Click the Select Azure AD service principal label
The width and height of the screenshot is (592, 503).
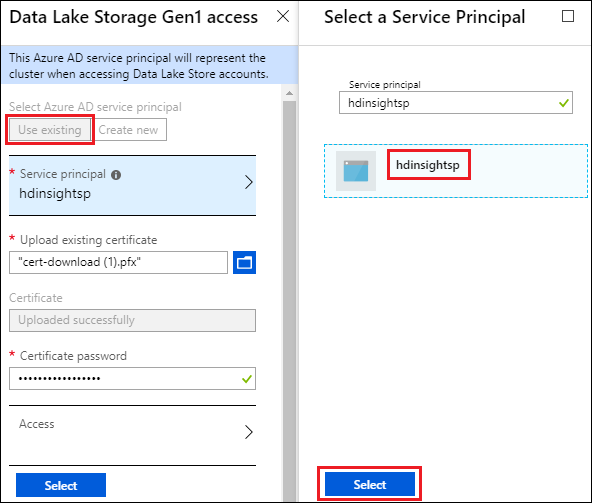click(95, 107)
